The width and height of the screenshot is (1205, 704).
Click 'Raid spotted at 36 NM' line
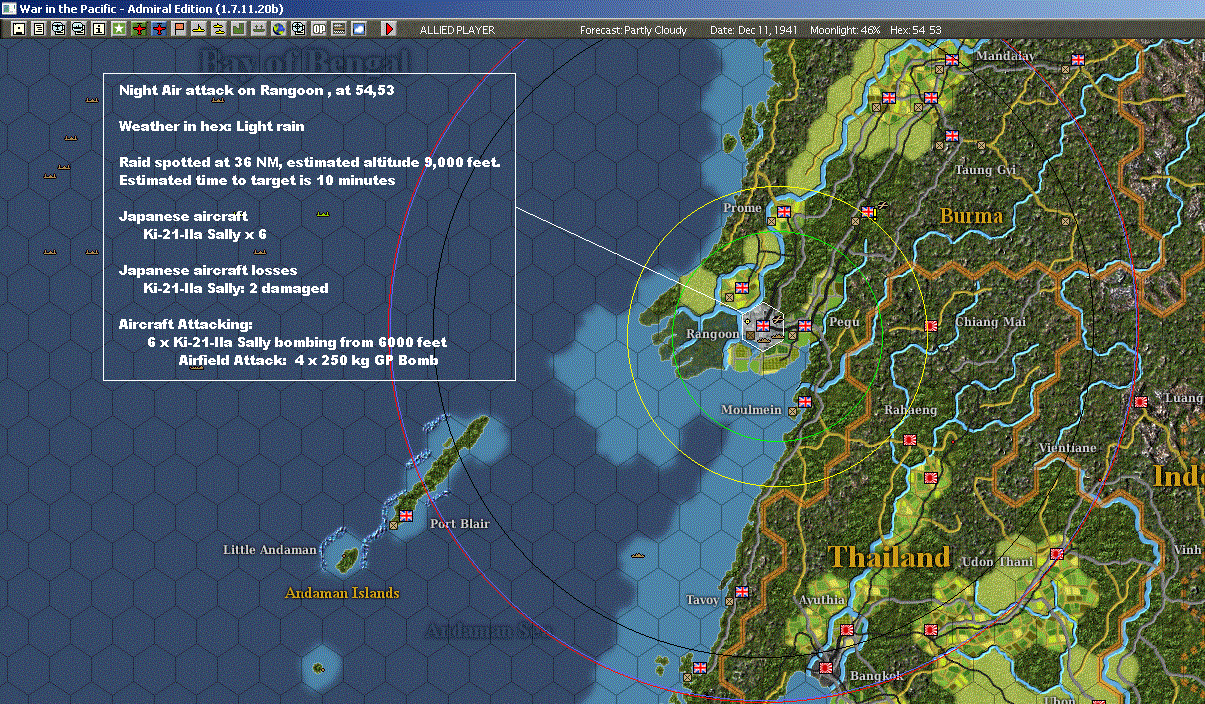point(309,163)
